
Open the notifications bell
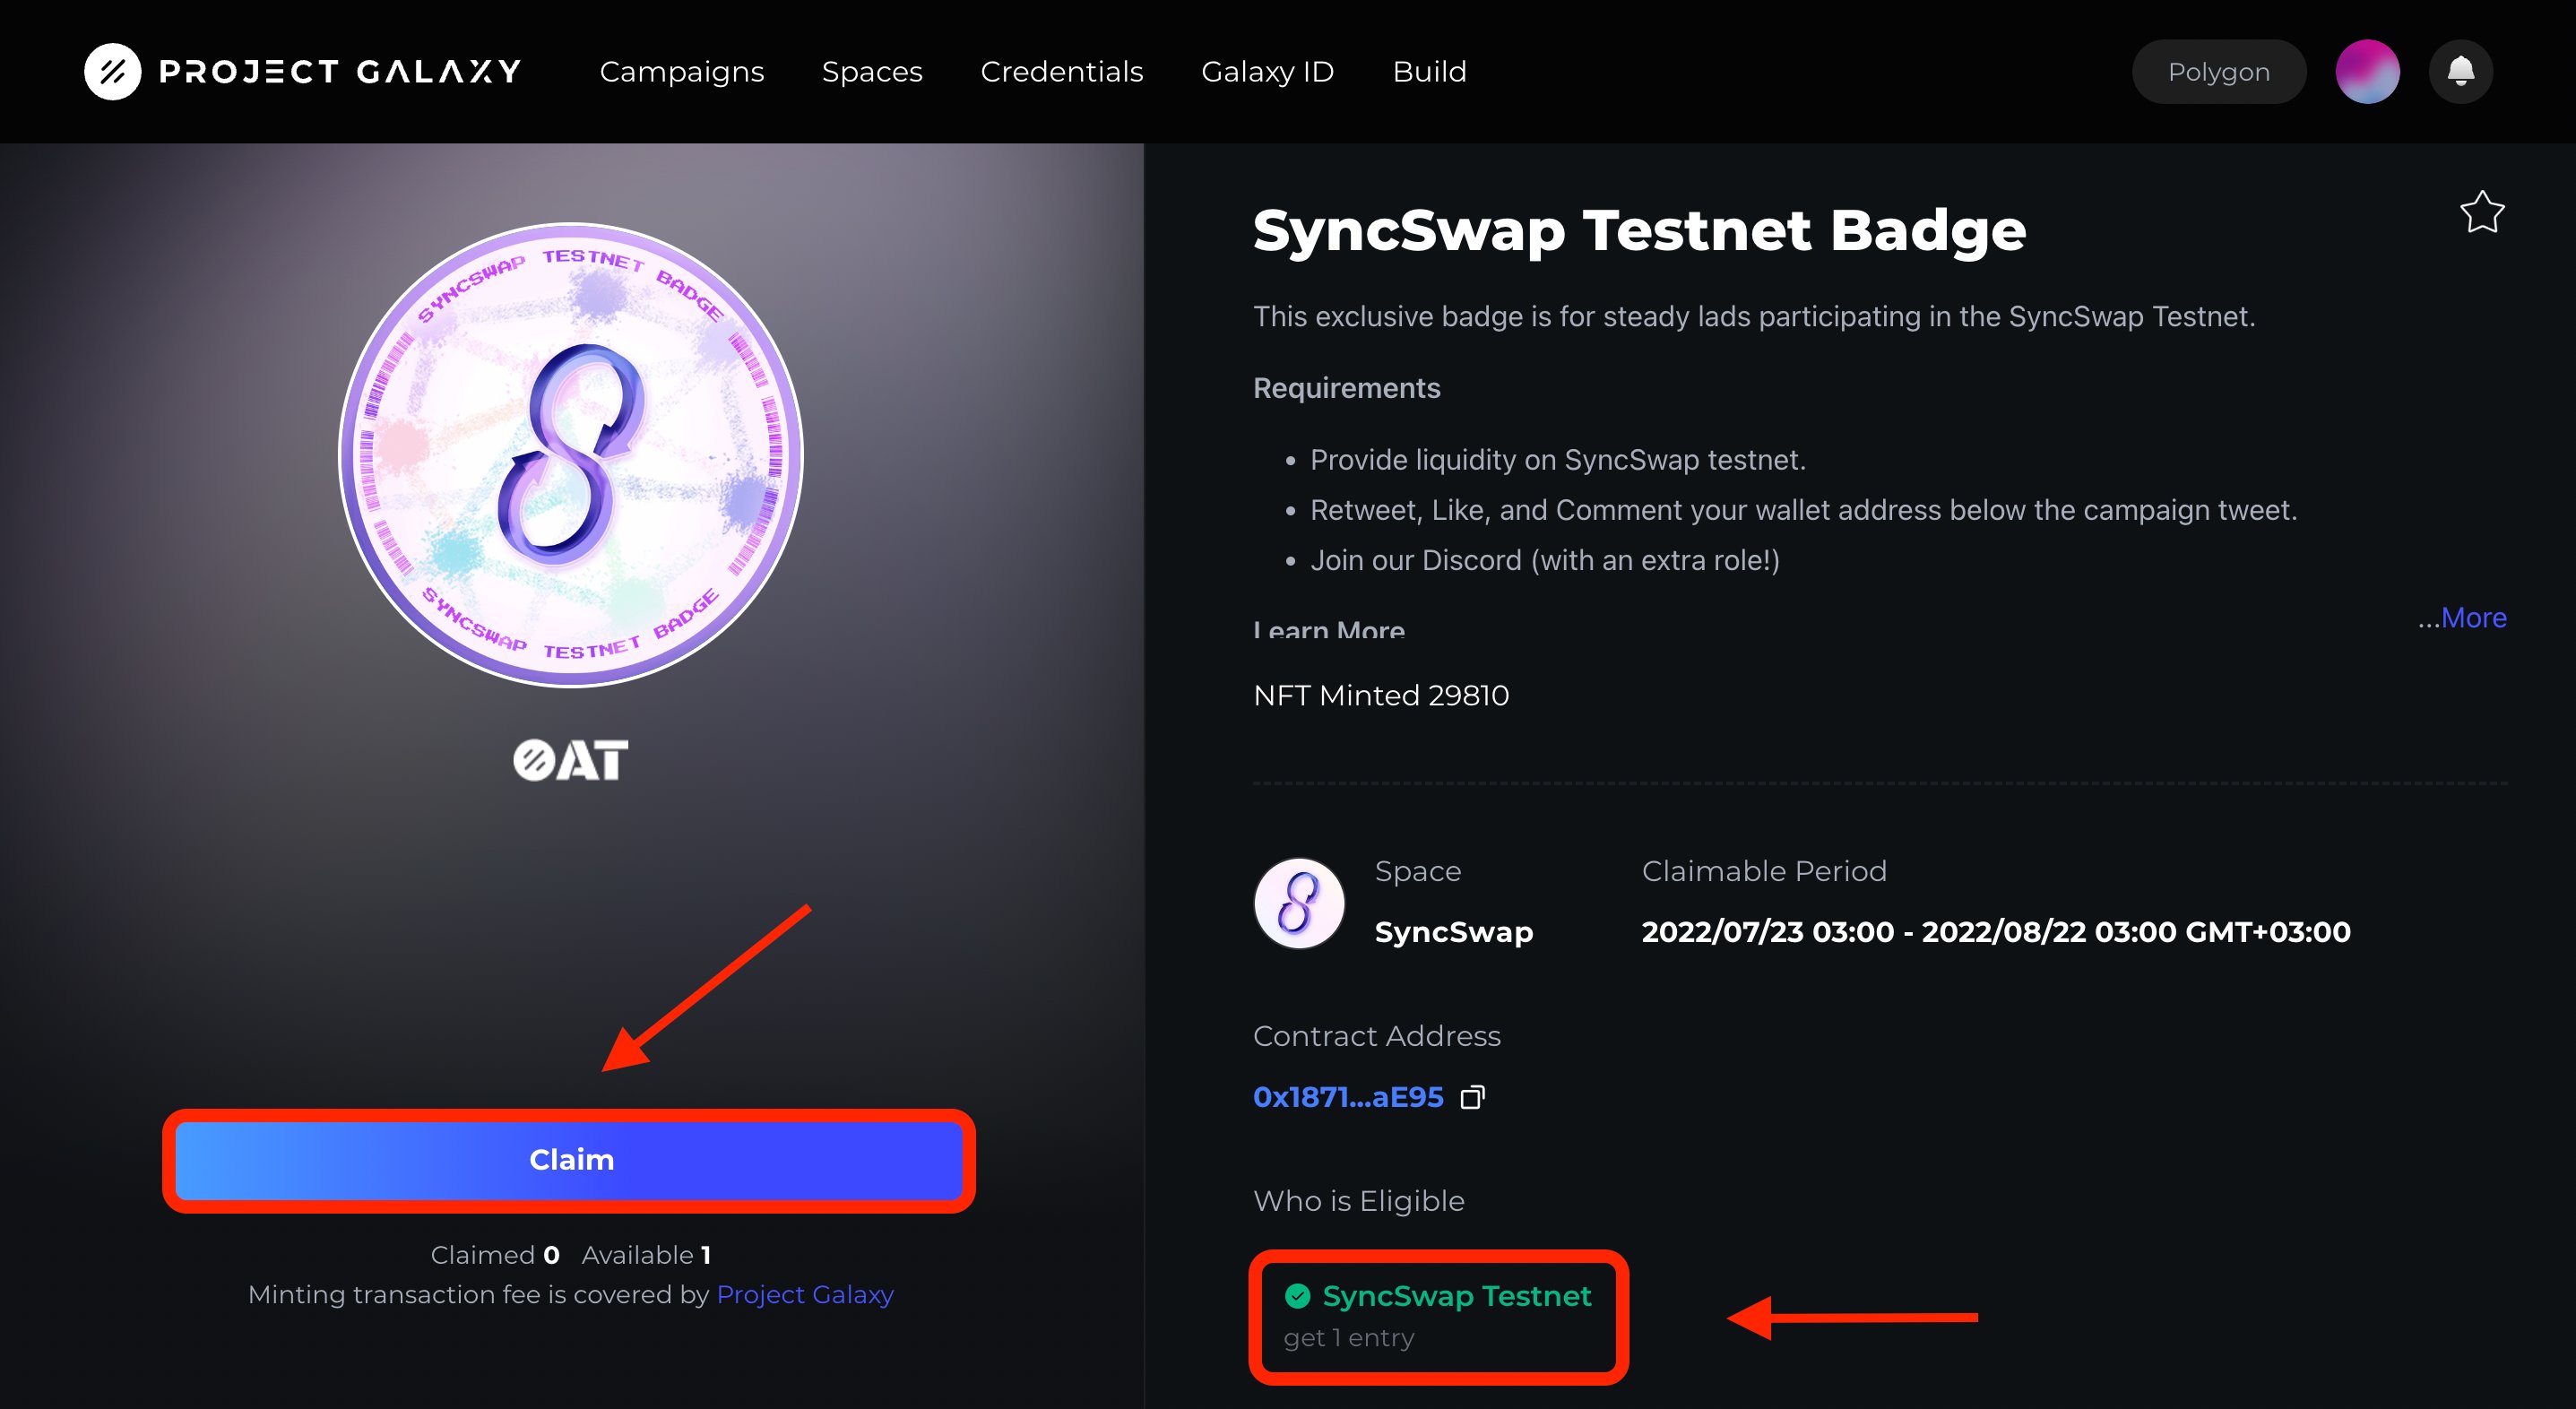coord(2460,72)
